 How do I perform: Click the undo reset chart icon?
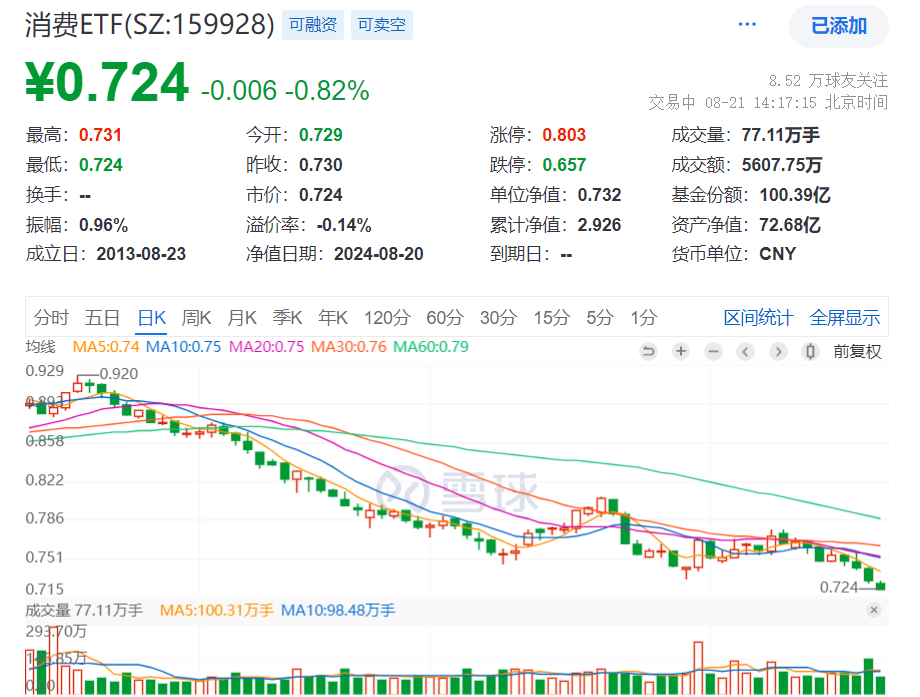(x=648, y=351)
